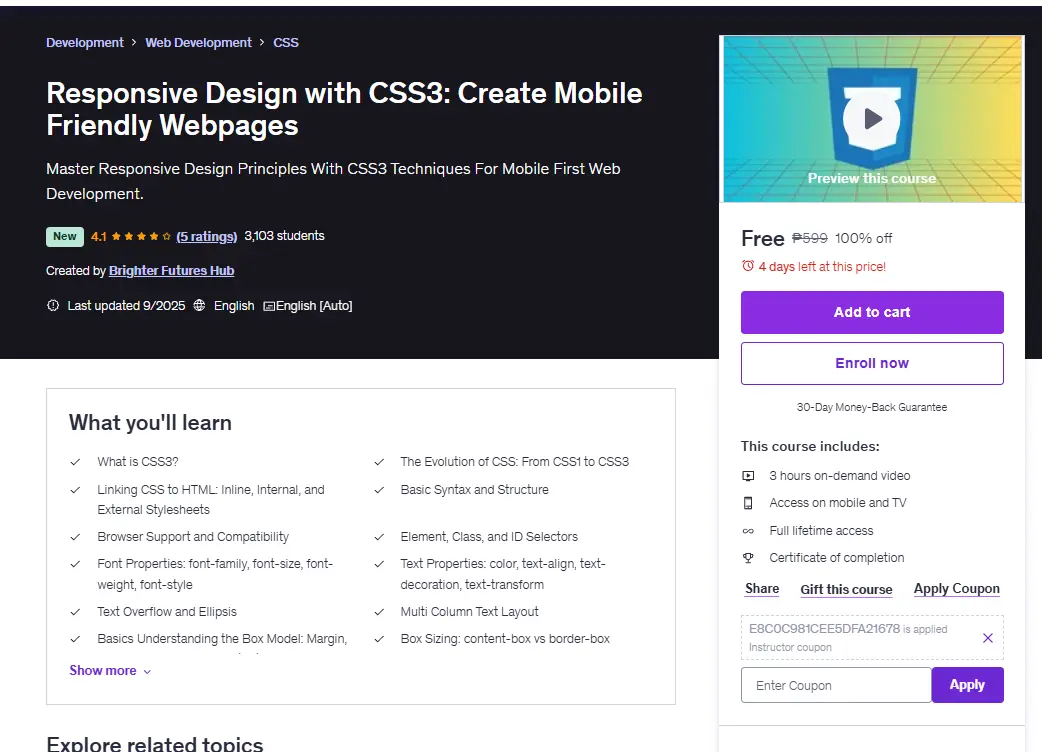Viewport: 1042px width, 752px height.
Task: Focus the Enter Coupon field
Action: click(x=836, y=685)
